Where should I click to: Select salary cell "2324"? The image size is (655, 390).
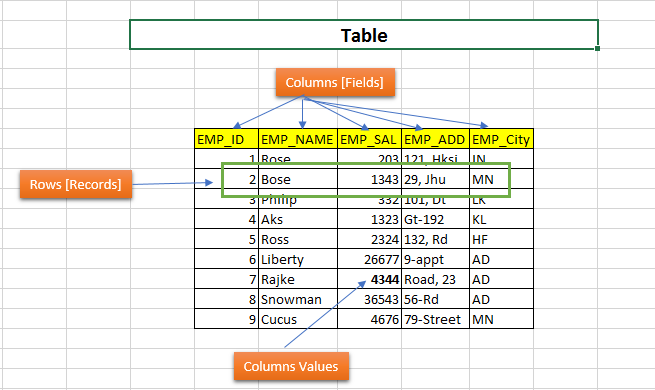click(x=369, y=239)
